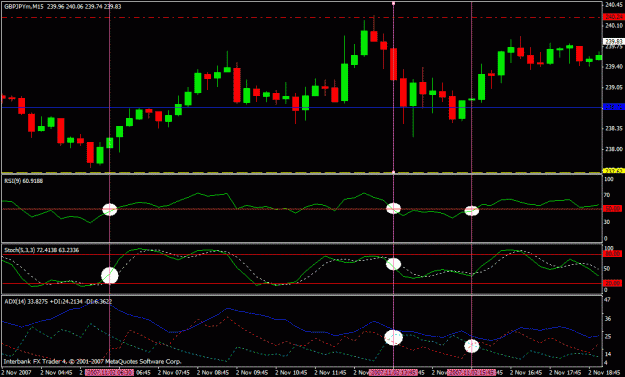The width and height of the screenshot is (625, 377).
Task: Click the 2 Nov 09:45 time axis label
Action: click(x=253, y=373)
